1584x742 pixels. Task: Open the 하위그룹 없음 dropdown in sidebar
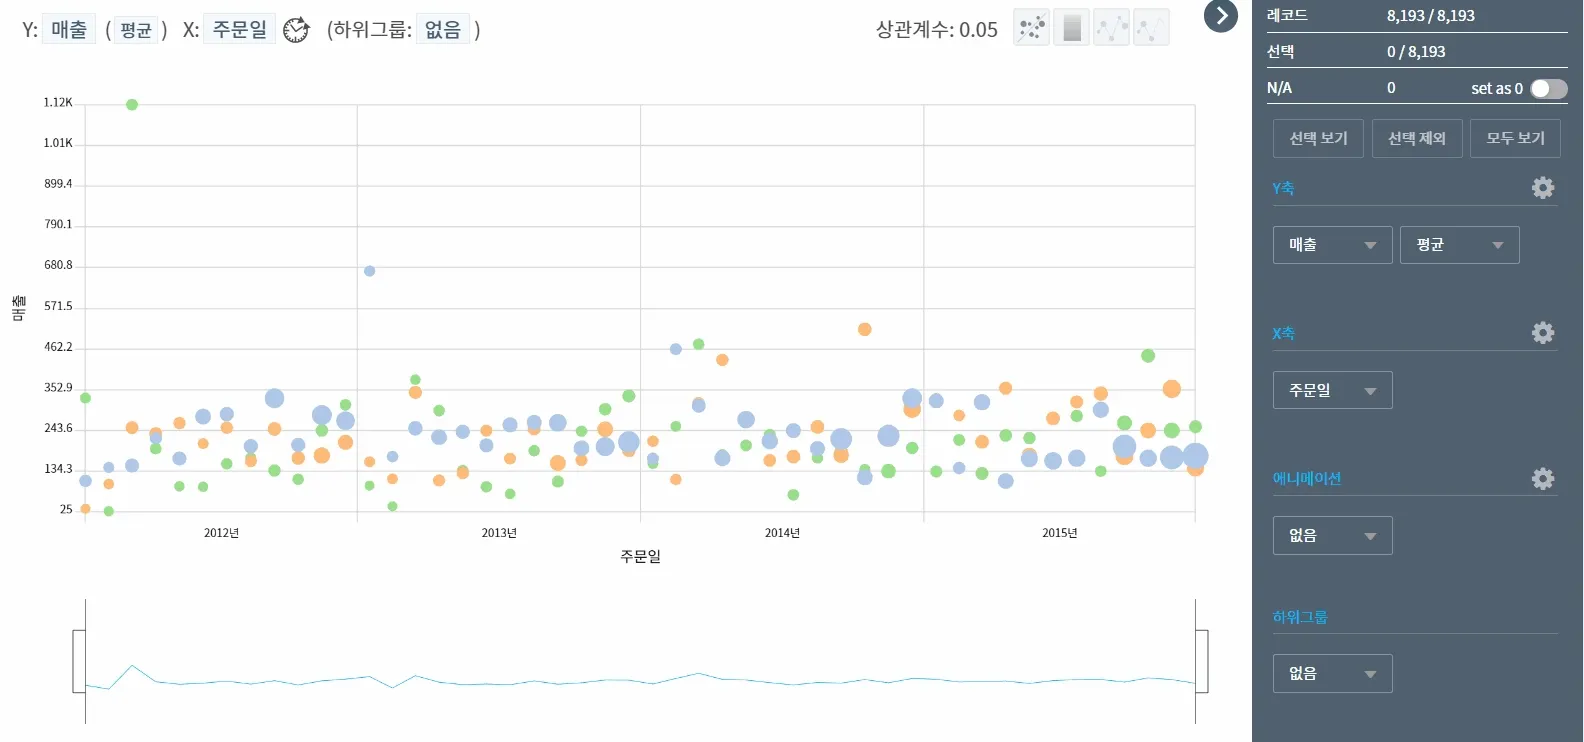pos(1332,674)
